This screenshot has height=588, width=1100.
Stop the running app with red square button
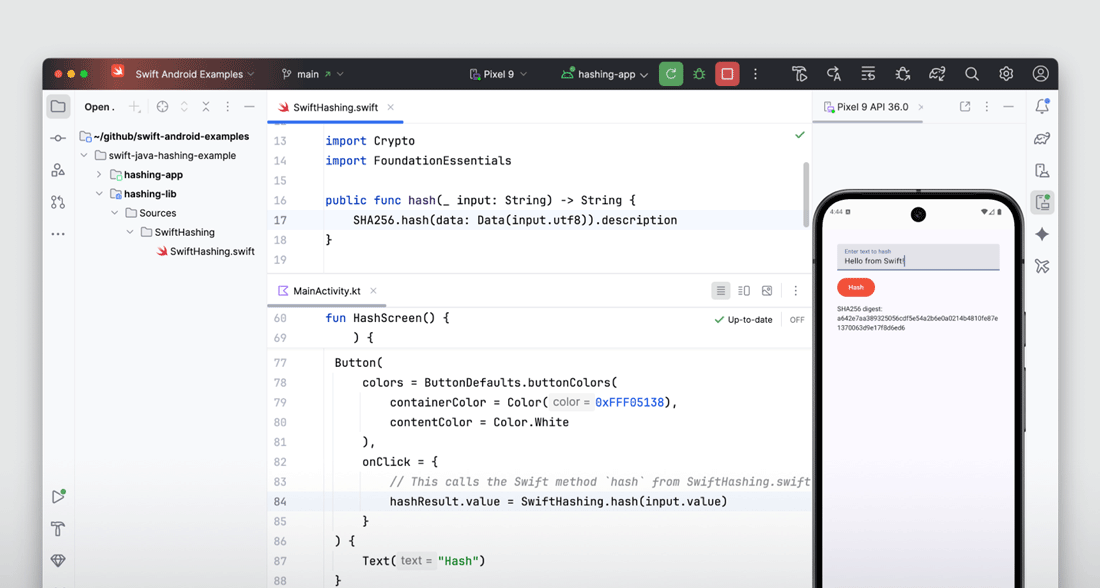coord(727,74)
